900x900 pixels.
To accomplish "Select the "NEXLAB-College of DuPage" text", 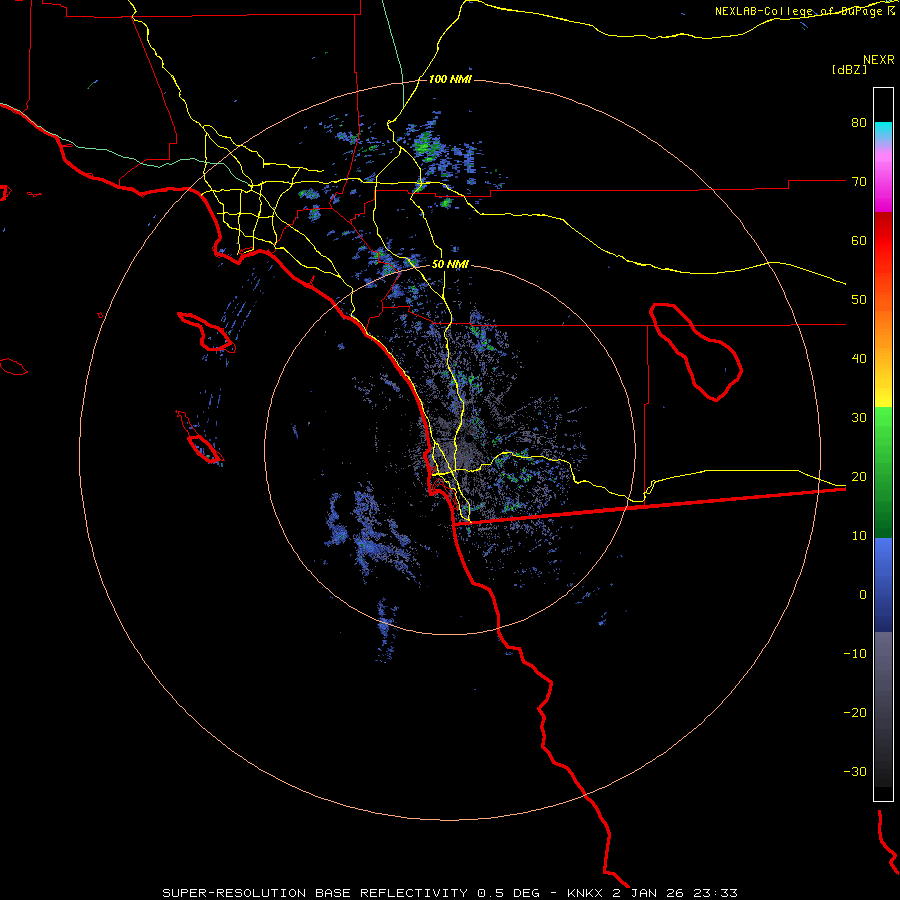I will (x=800, y=11).
